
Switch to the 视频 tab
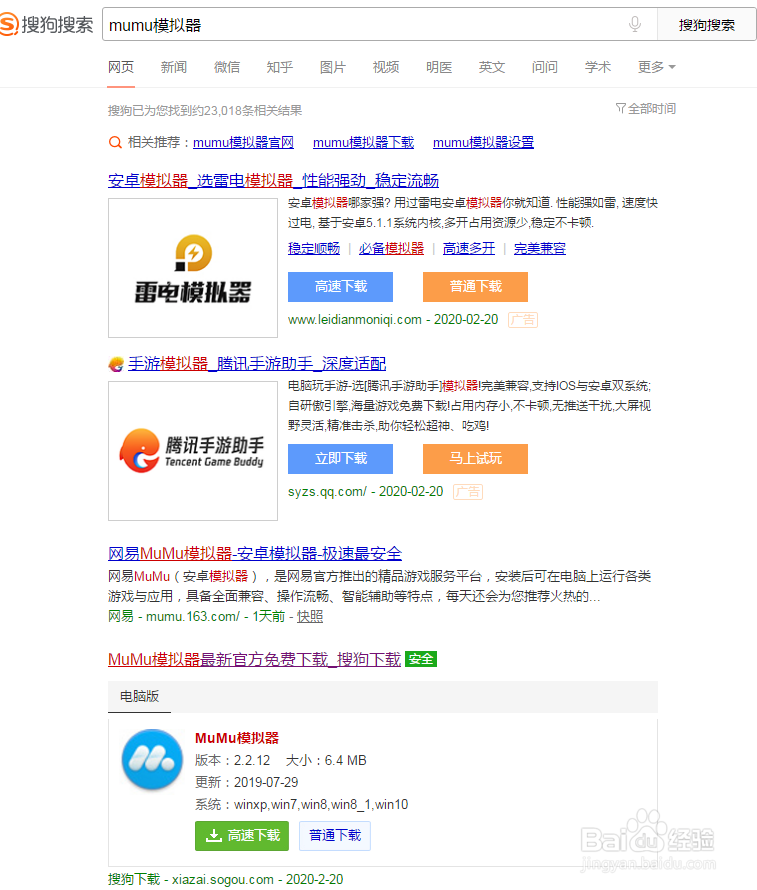tap(386, 68)
